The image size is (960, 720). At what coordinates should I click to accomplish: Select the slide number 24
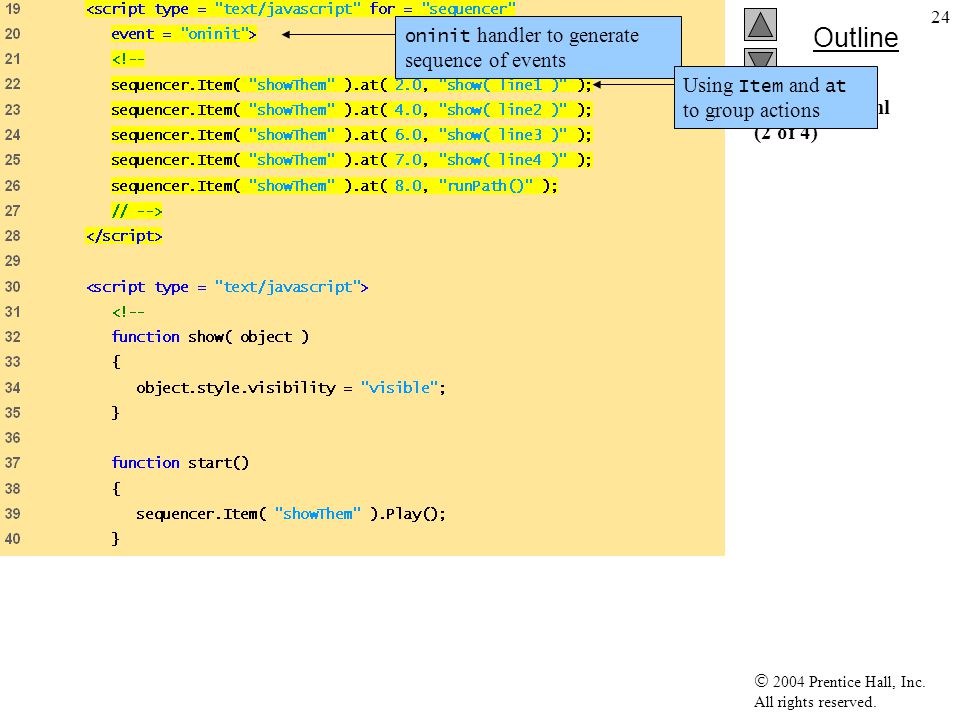coord(940,17)
